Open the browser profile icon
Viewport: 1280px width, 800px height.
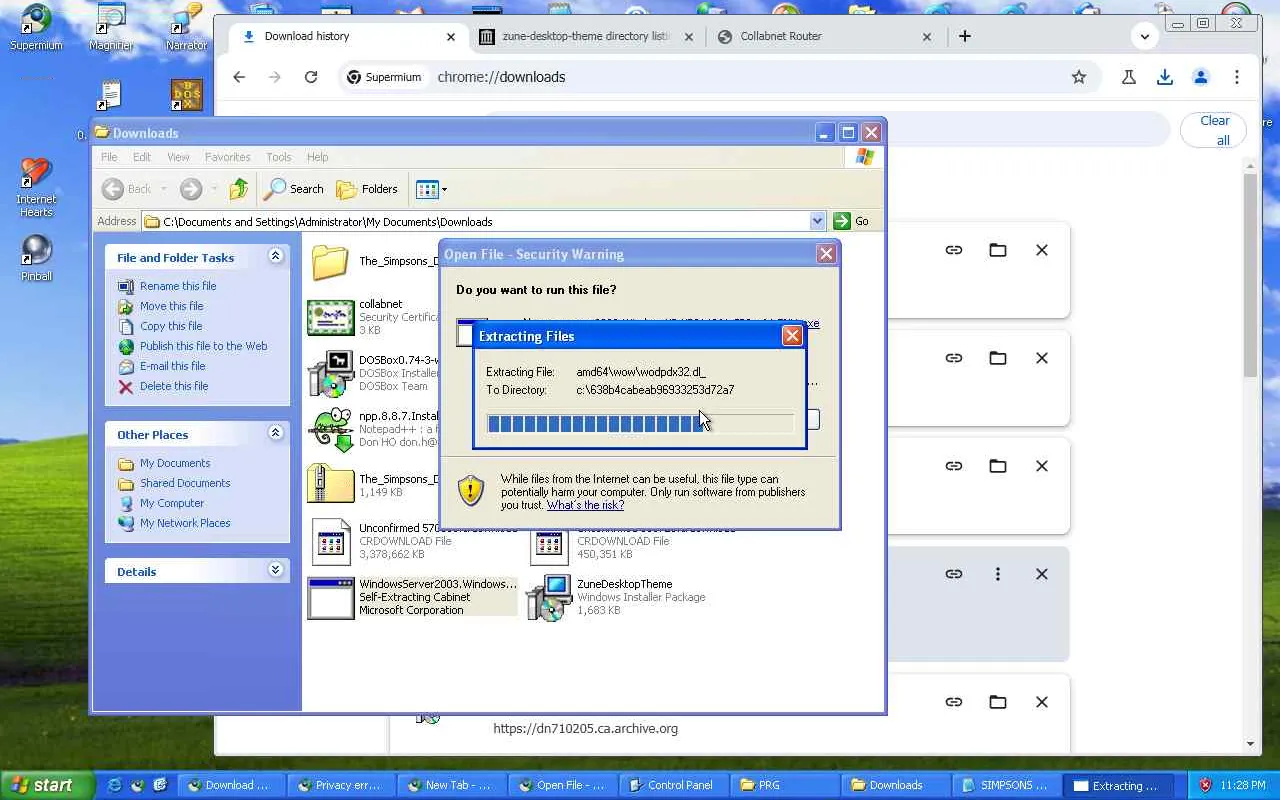[1201, 77]
